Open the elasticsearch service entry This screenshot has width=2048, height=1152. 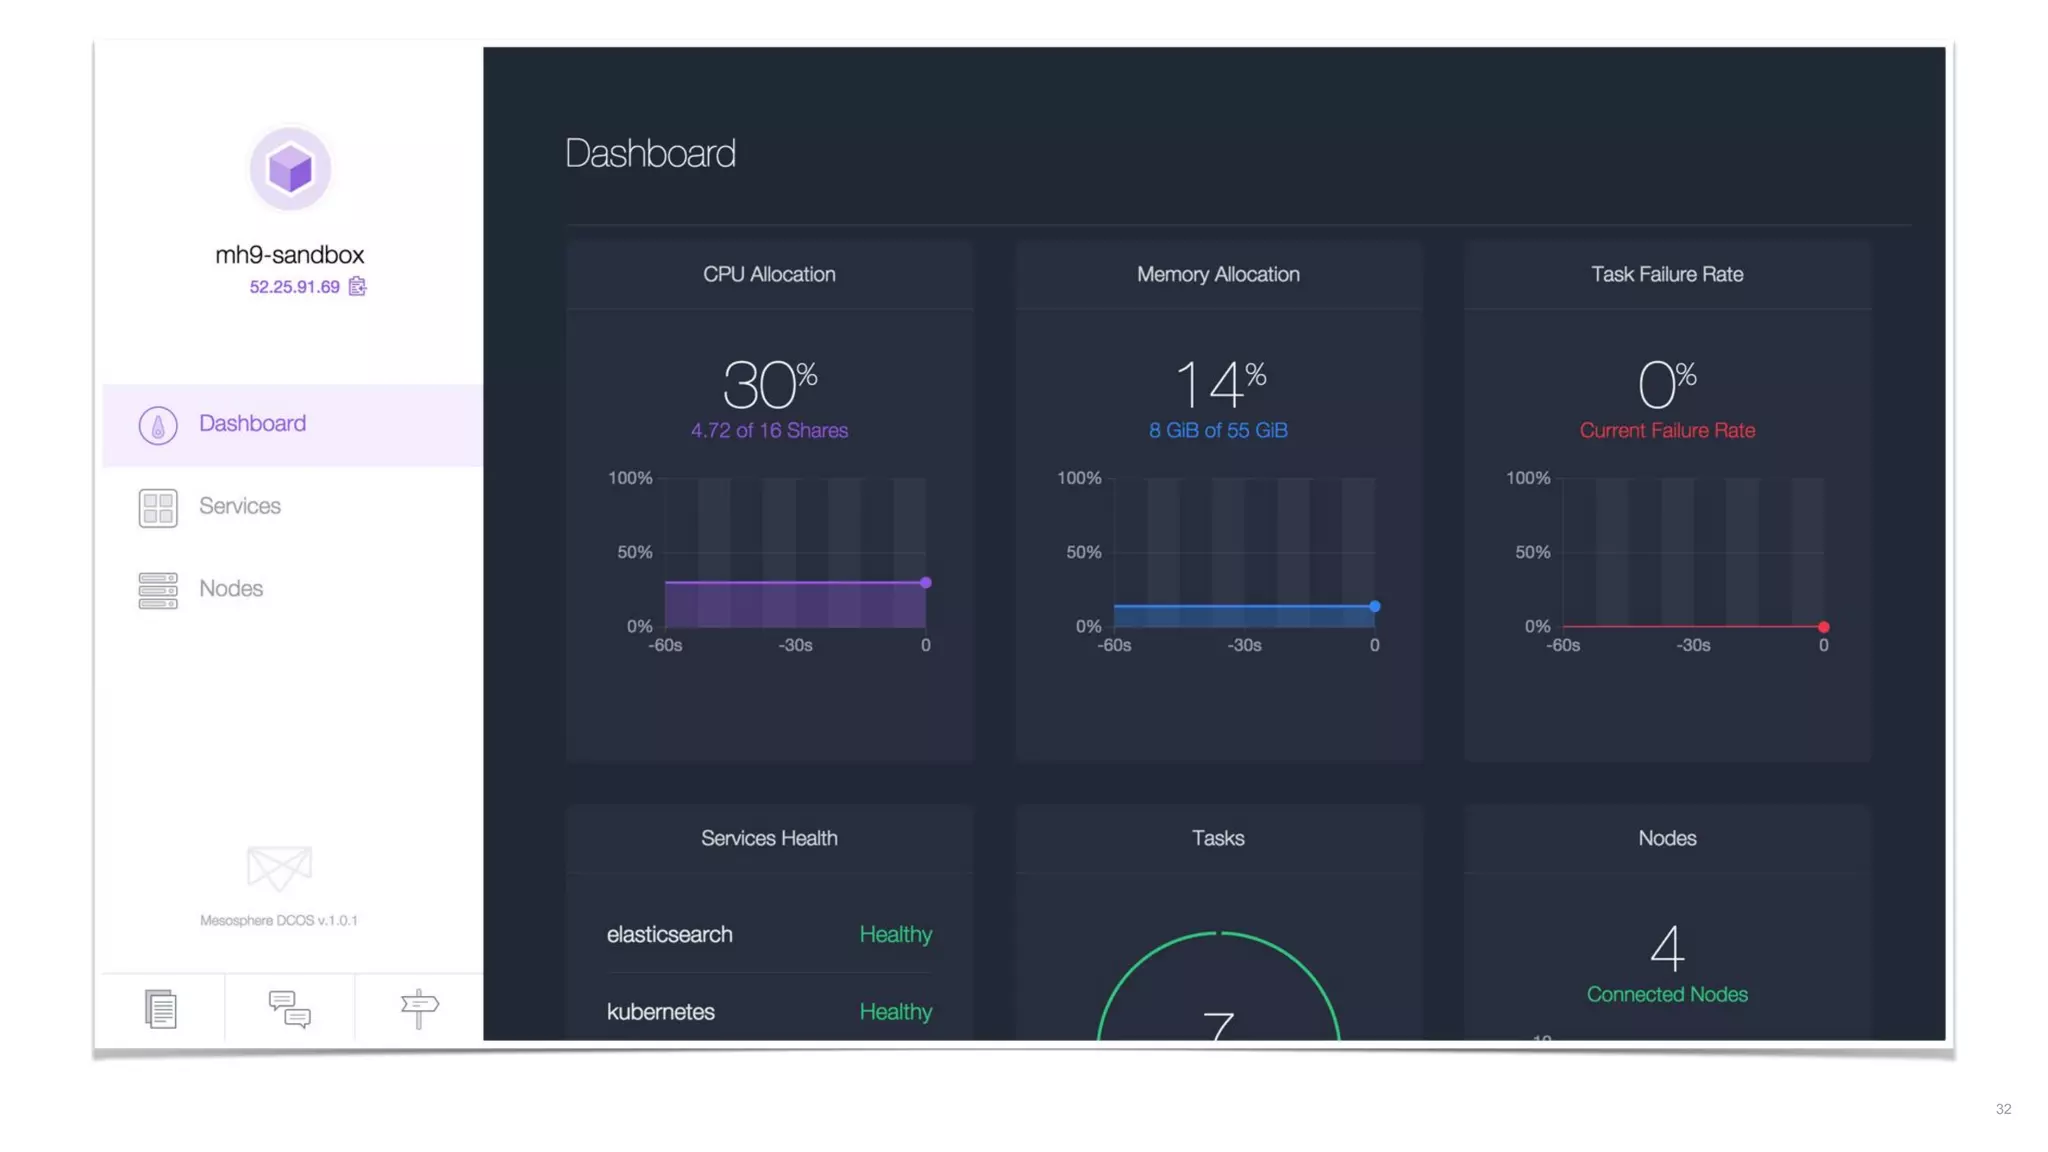click(669, 934)
